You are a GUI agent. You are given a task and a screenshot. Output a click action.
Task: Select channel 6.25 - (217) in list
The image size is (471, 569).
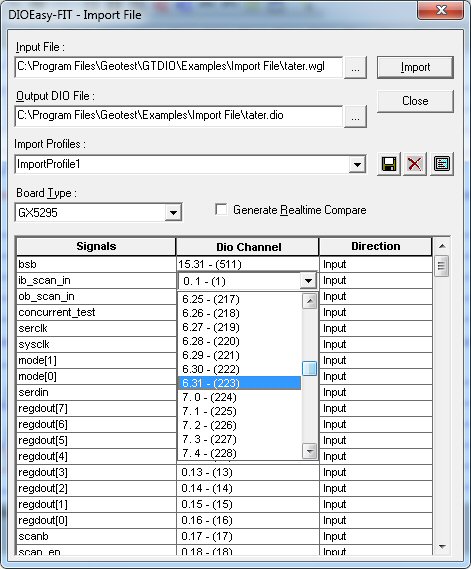tap(239, 299)
